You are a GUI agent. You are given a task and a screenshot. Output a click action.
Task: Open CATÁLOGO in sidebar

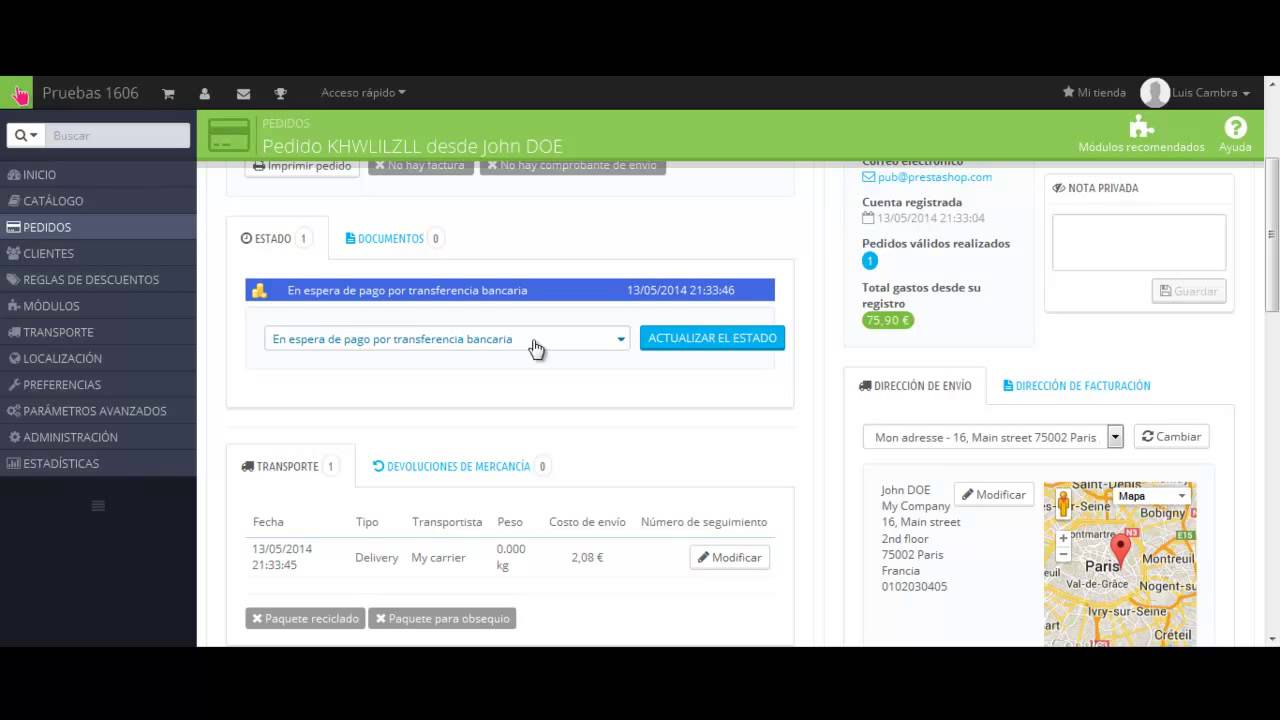tap(98, 201)
